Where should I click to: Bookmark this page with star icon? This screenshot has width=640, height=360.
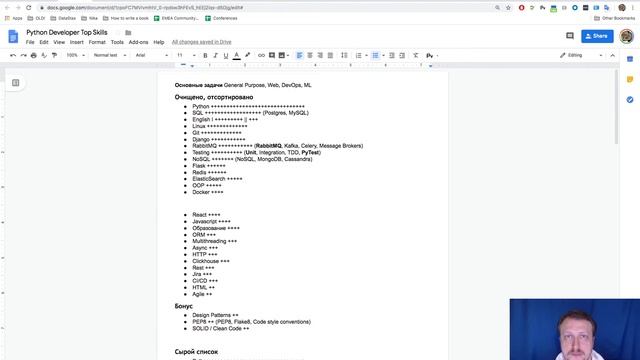click(508, 8)
